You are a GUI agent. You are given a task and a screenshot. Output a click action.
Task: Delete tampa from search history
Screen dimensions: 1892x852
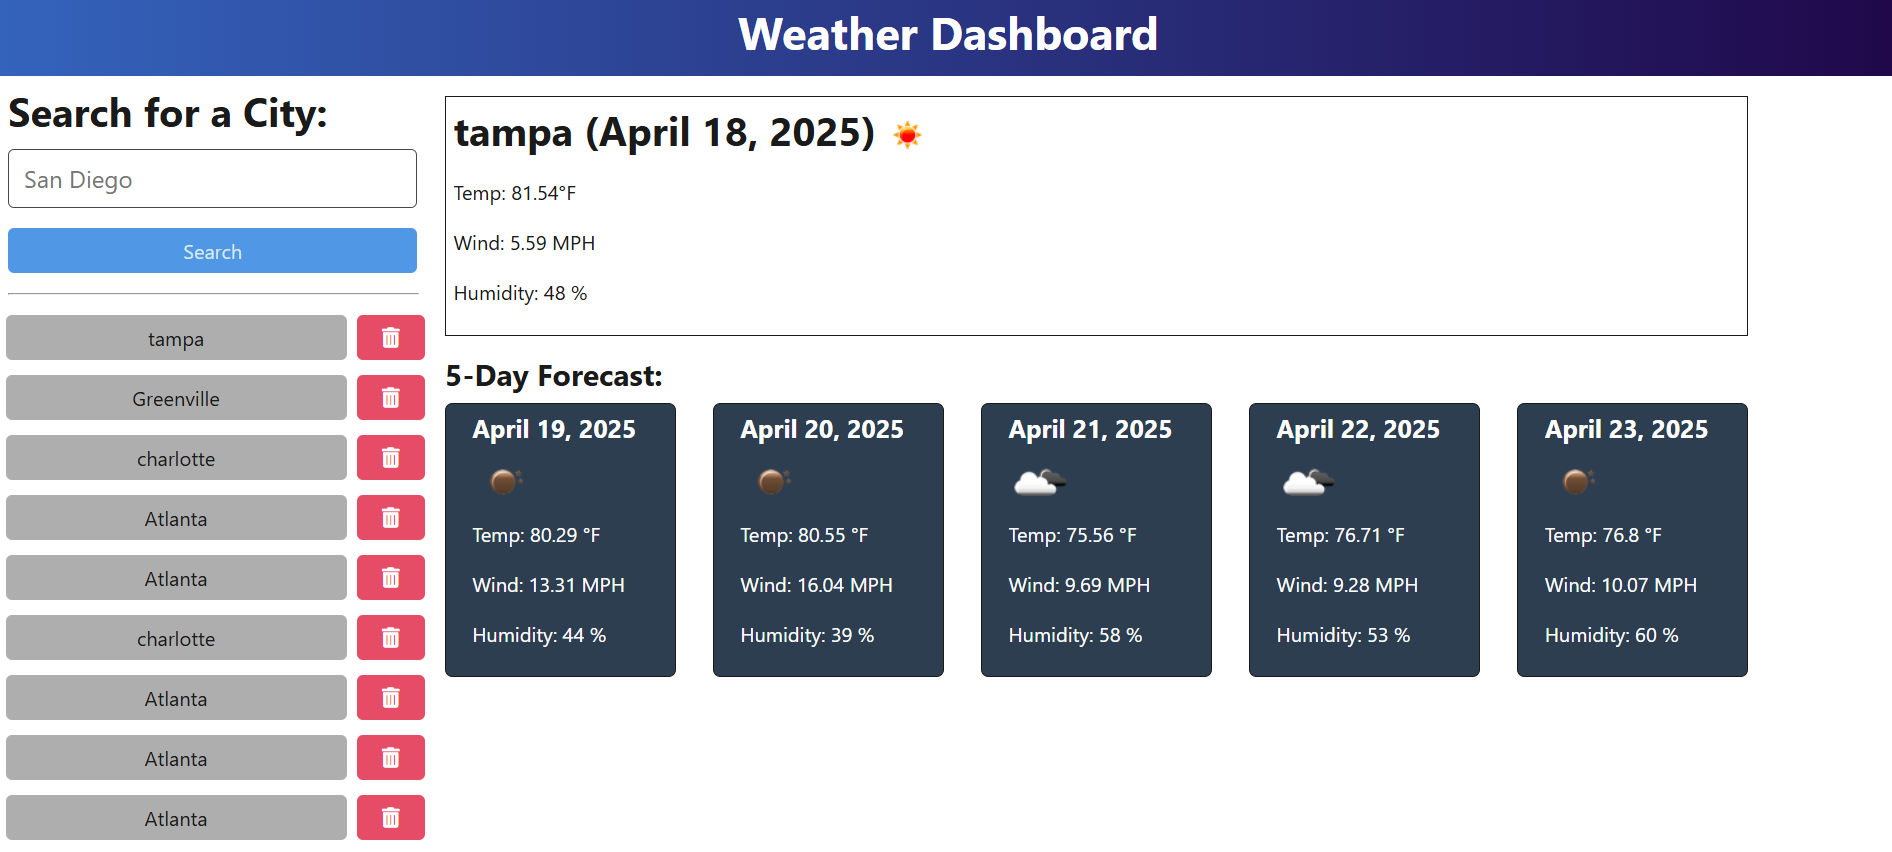pyautogui.click(x=391, y=338)
